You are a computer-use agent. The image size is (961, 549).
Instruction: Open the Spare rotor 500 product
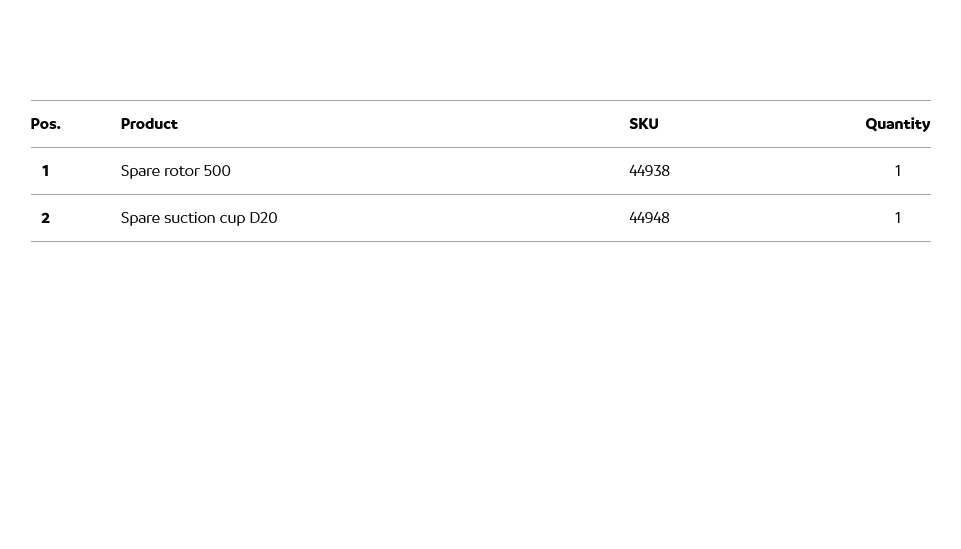[175, 171]
